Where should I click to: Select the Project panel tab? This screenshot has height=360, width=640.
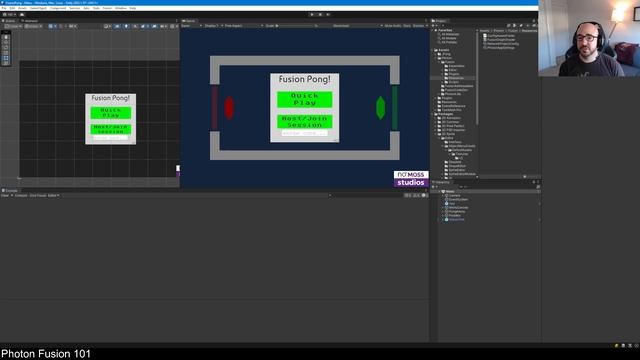pos(439,21)
